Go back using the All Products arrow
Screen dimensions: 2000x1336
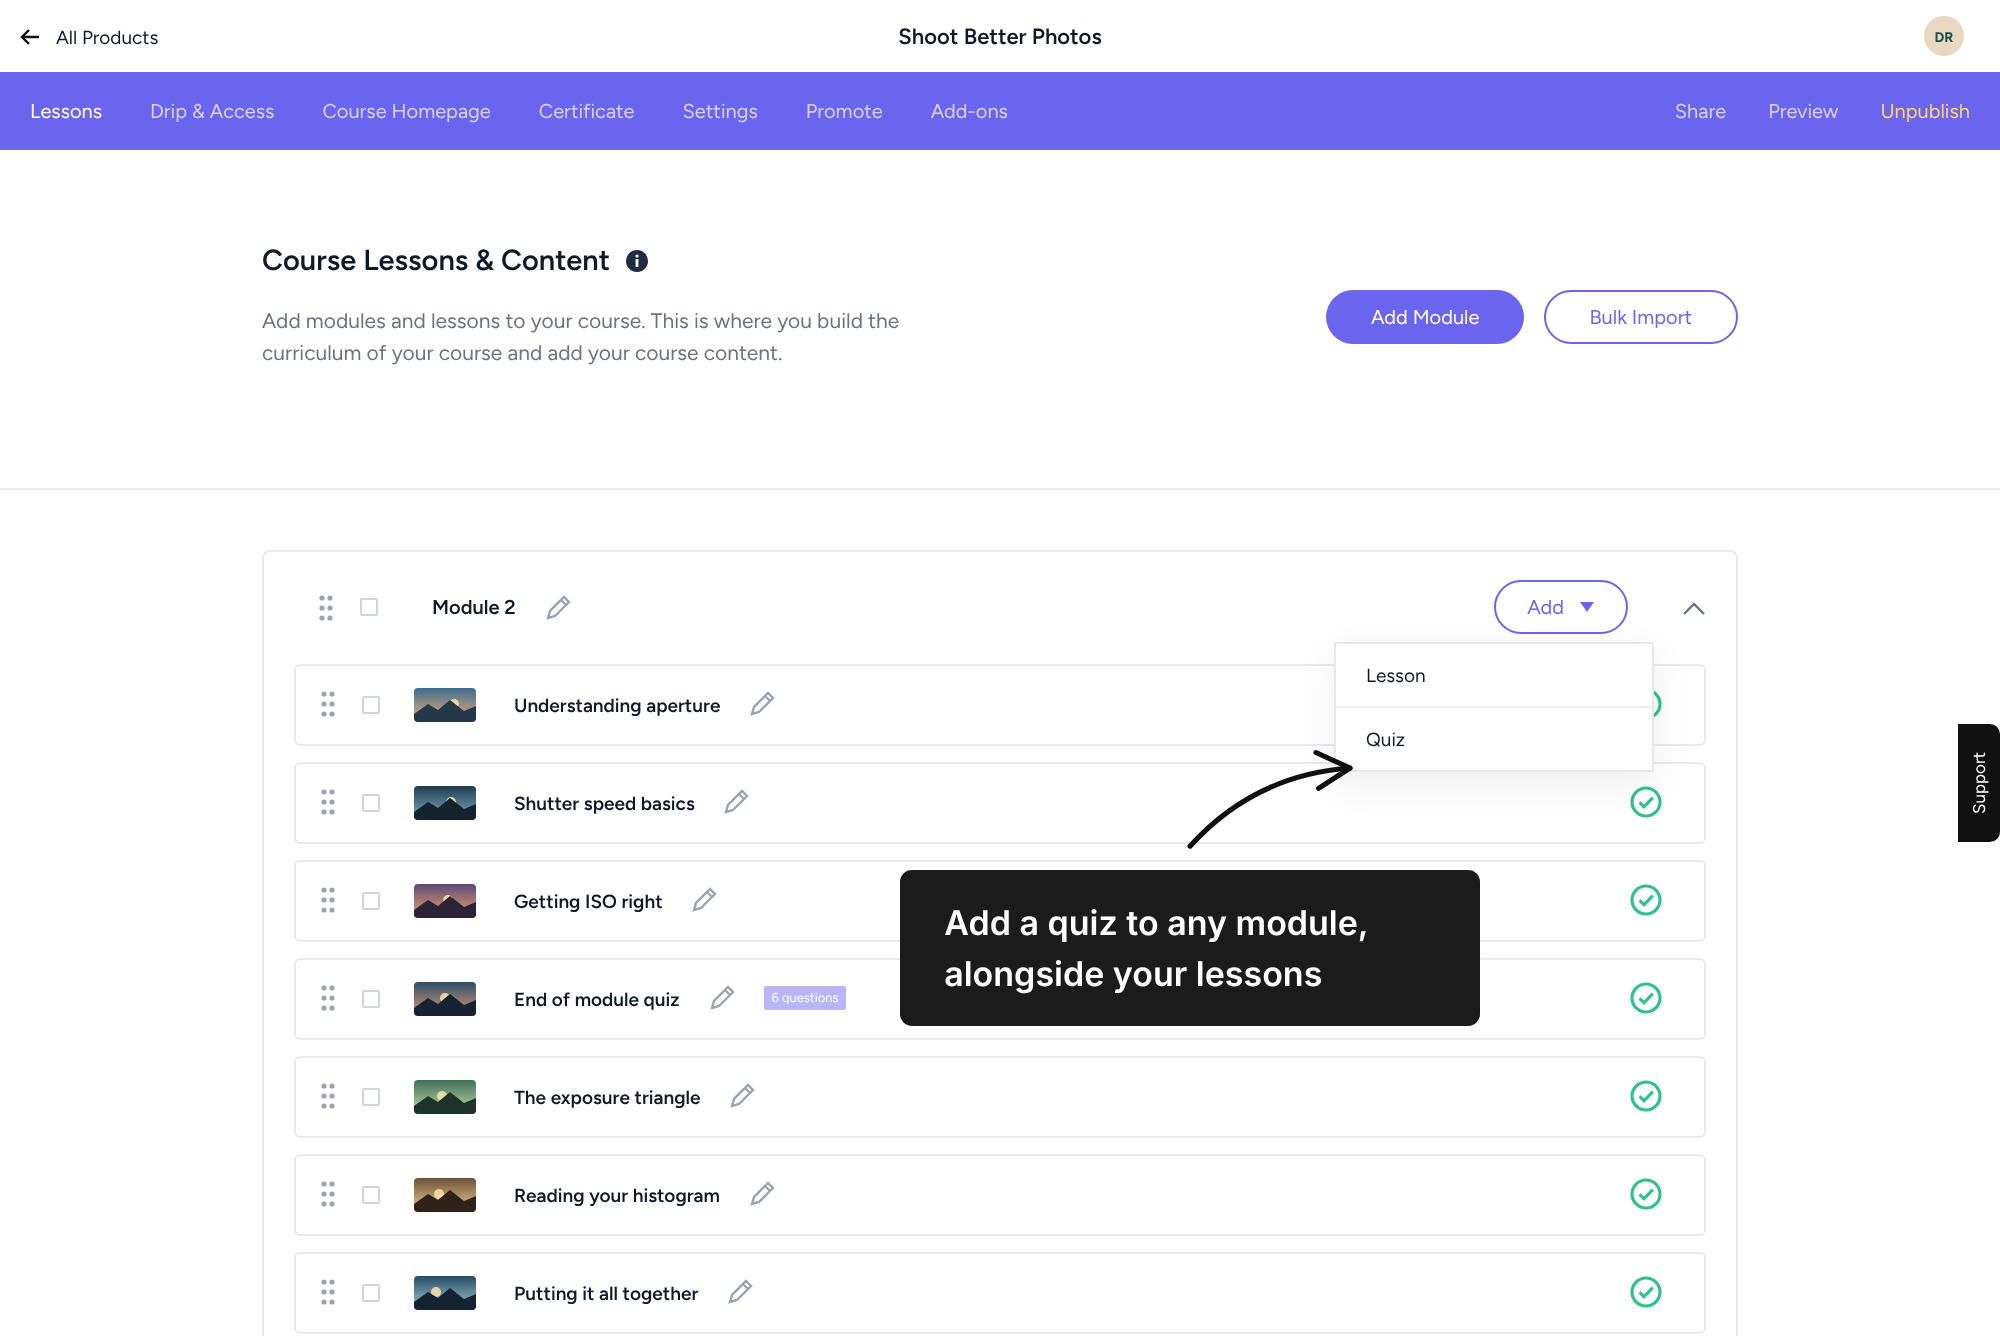click(30, 37)
